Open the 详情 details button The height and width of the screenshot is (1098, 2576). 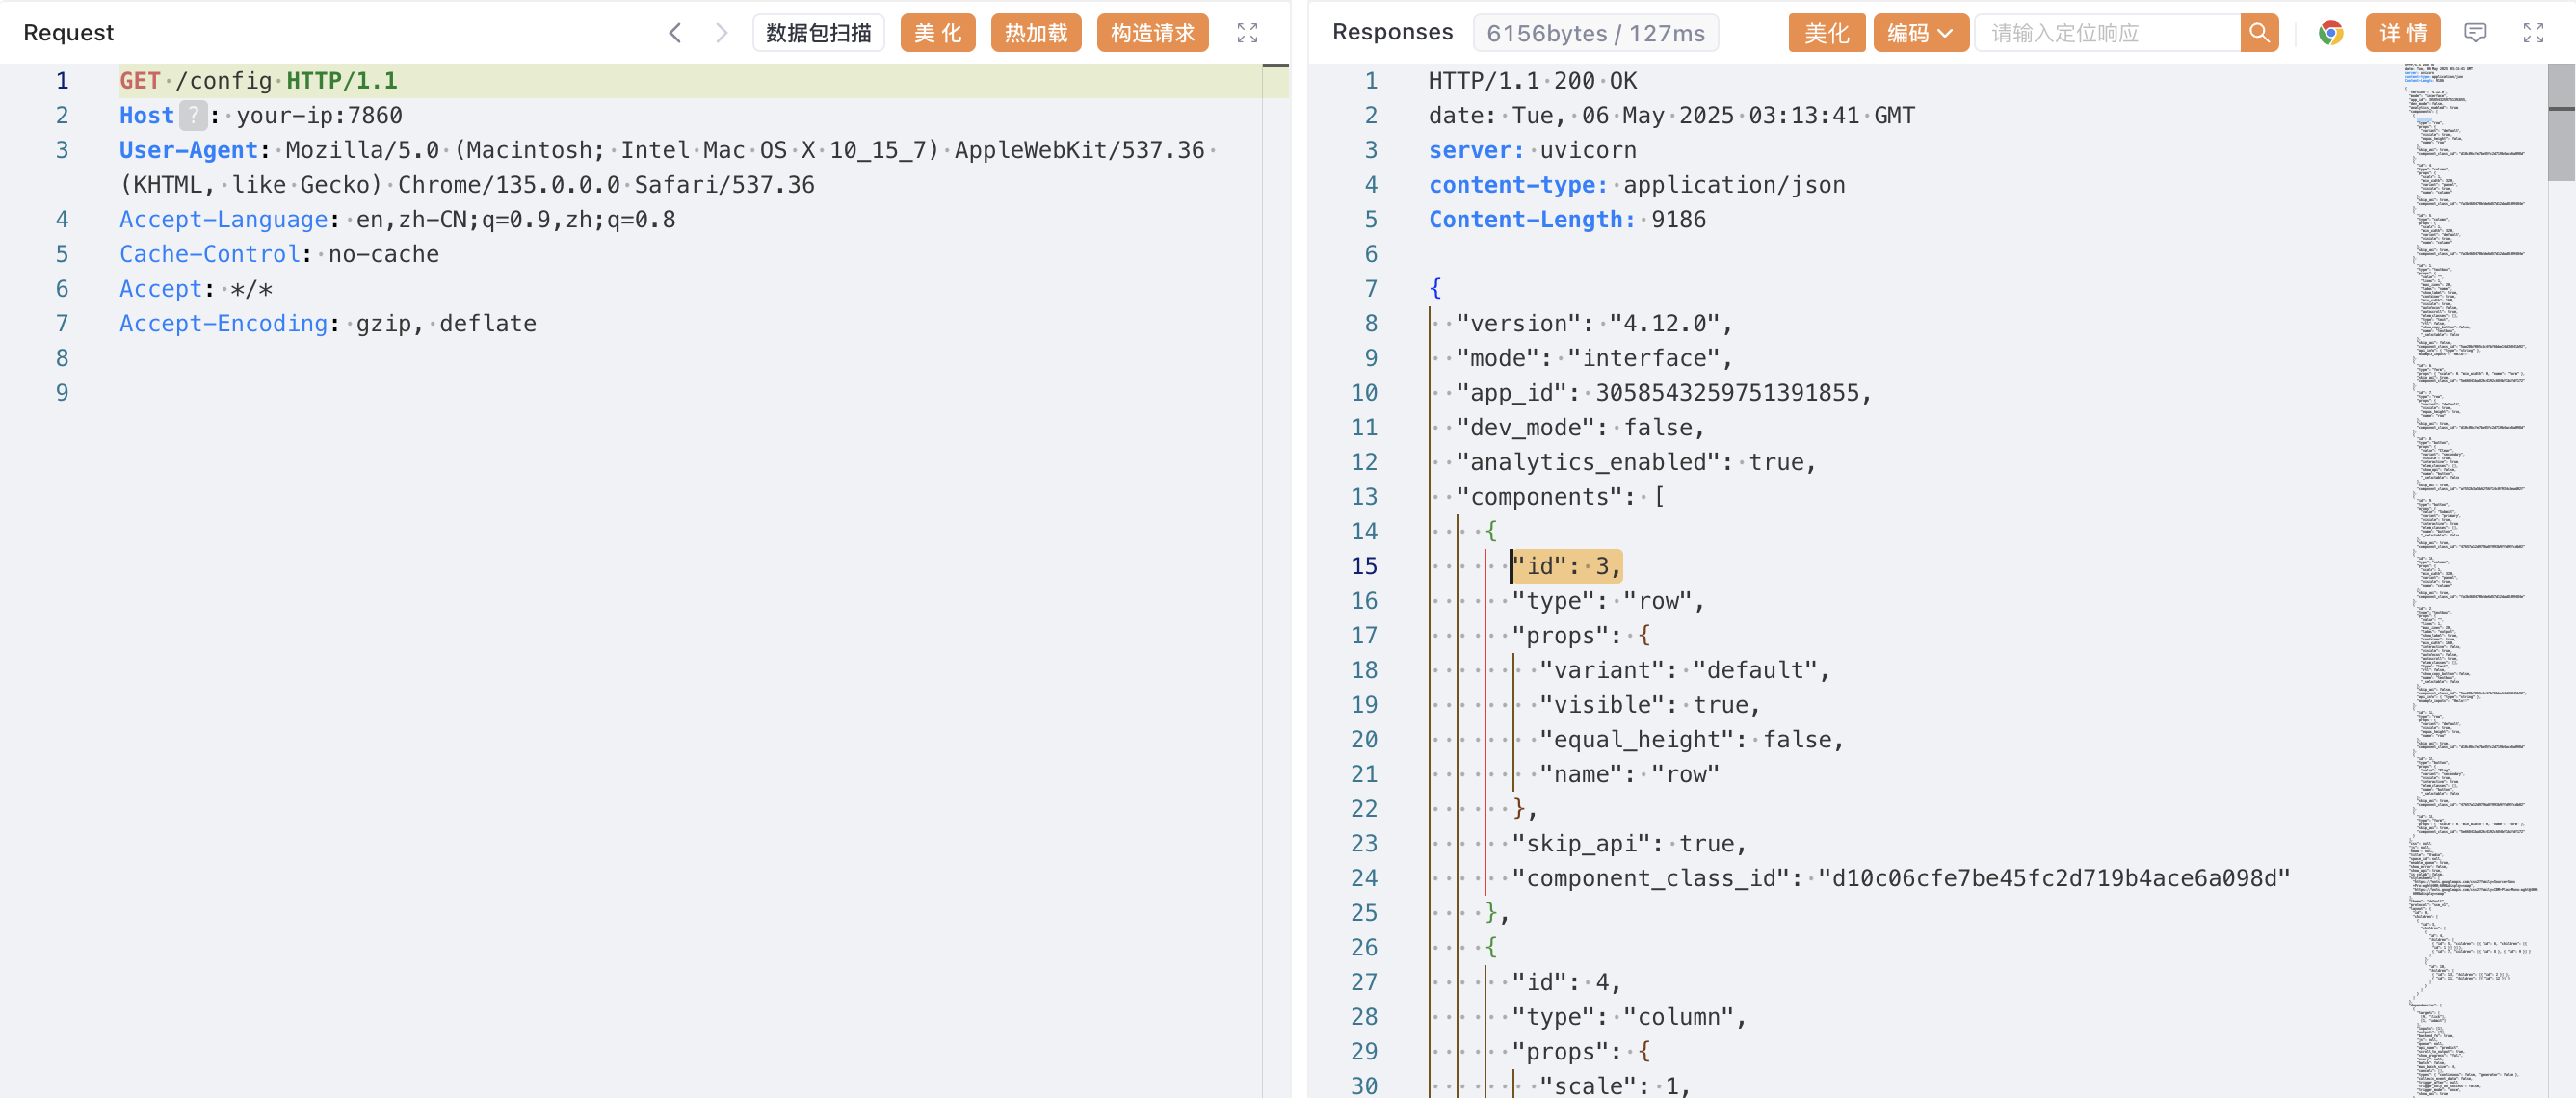(2402, 33)
